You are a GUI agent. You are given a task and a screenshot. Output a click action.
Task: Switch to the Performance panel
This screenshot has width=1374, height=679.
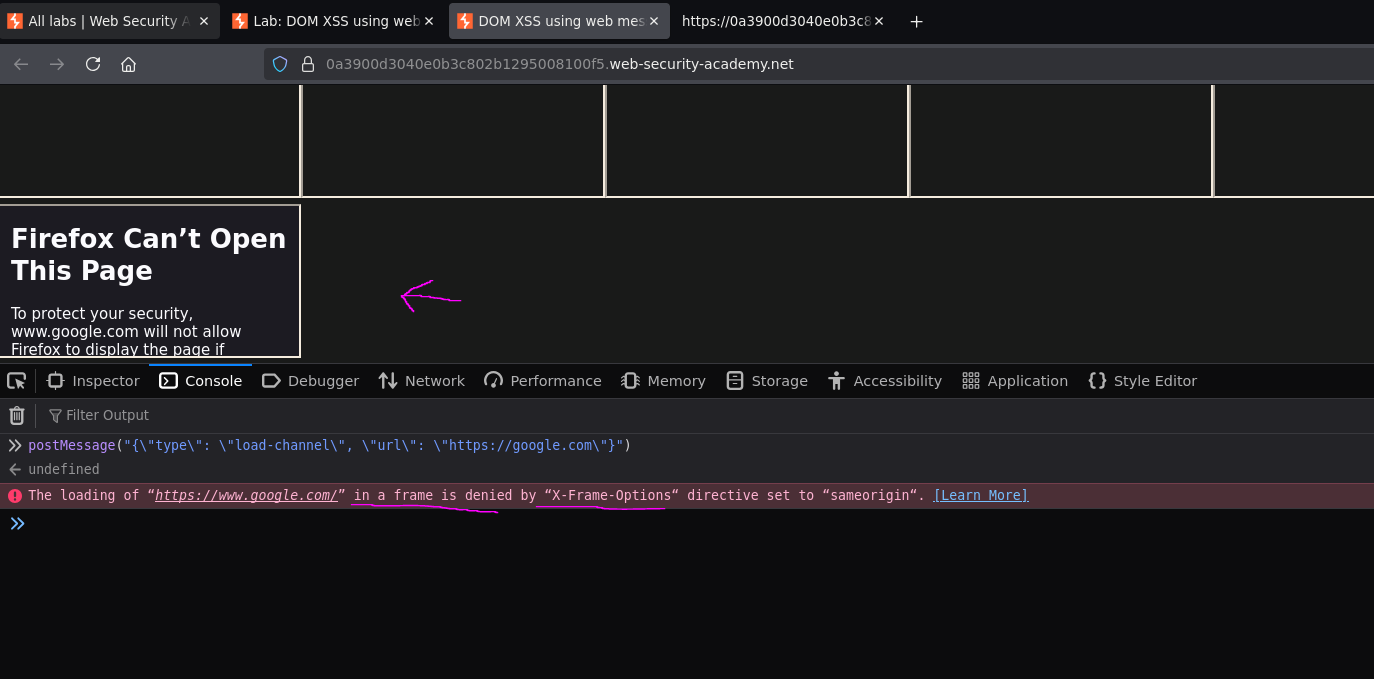click(x=543, y=381)
